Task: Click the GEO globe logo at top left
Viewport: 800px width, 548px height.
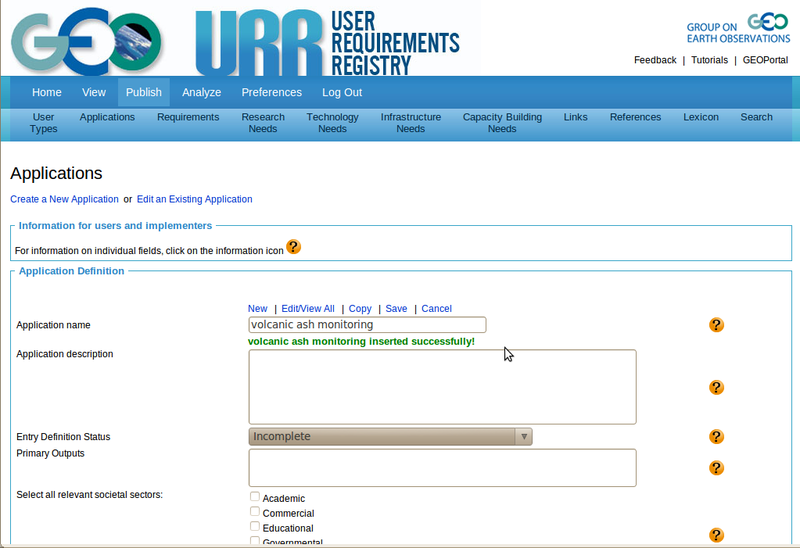Action: (85, 39)
